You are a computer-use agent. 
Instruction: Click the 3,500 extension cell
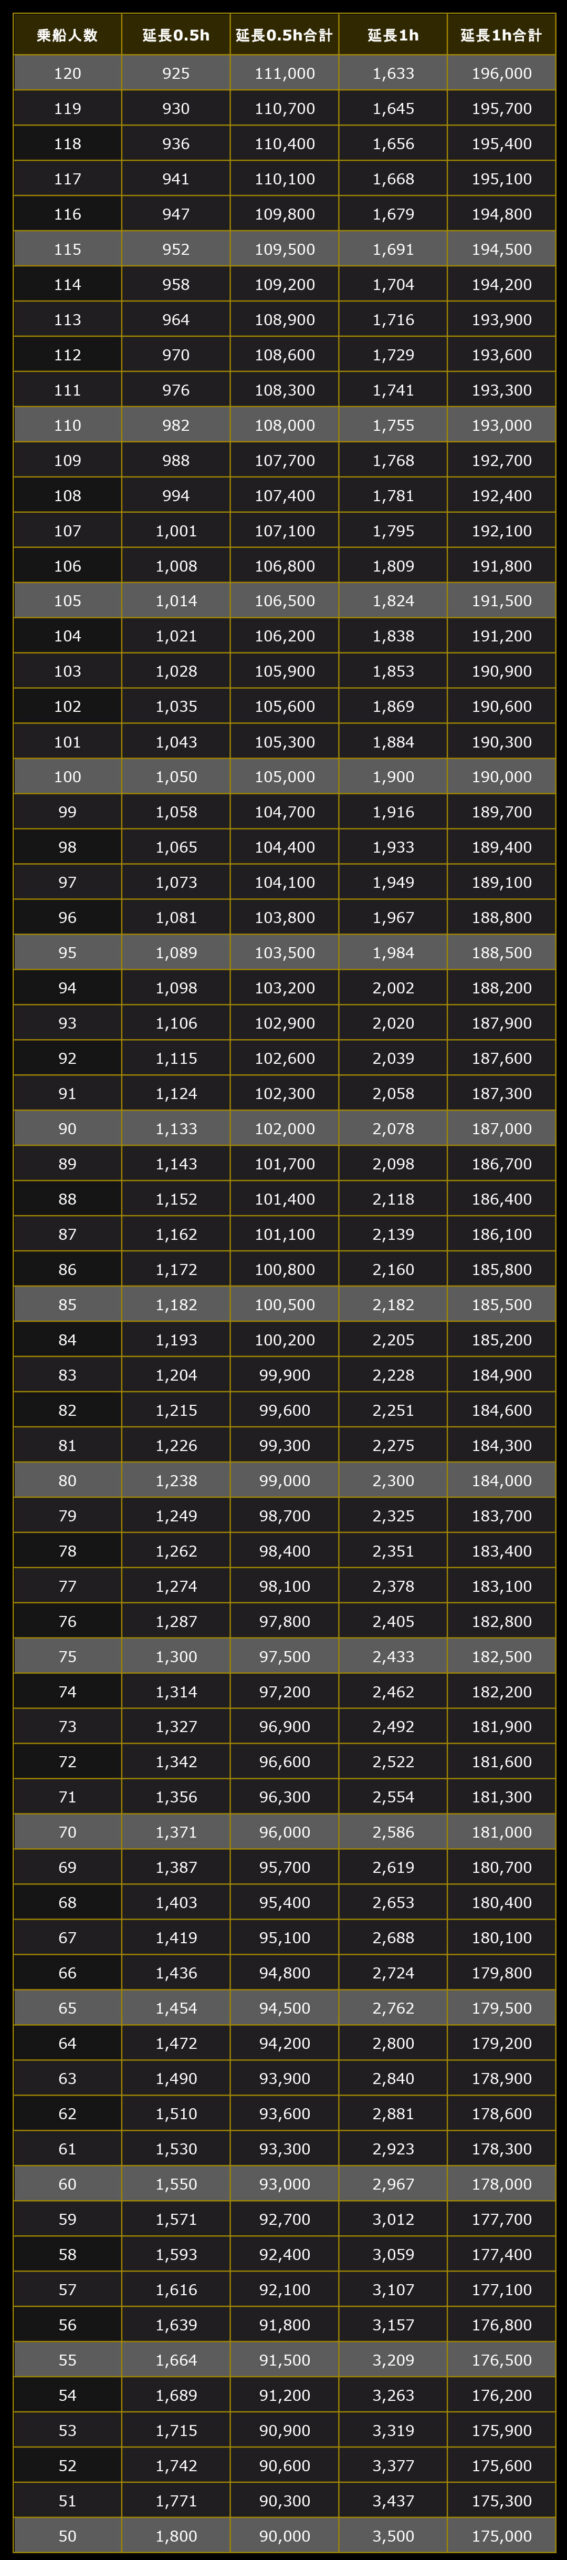(393, 2536)
